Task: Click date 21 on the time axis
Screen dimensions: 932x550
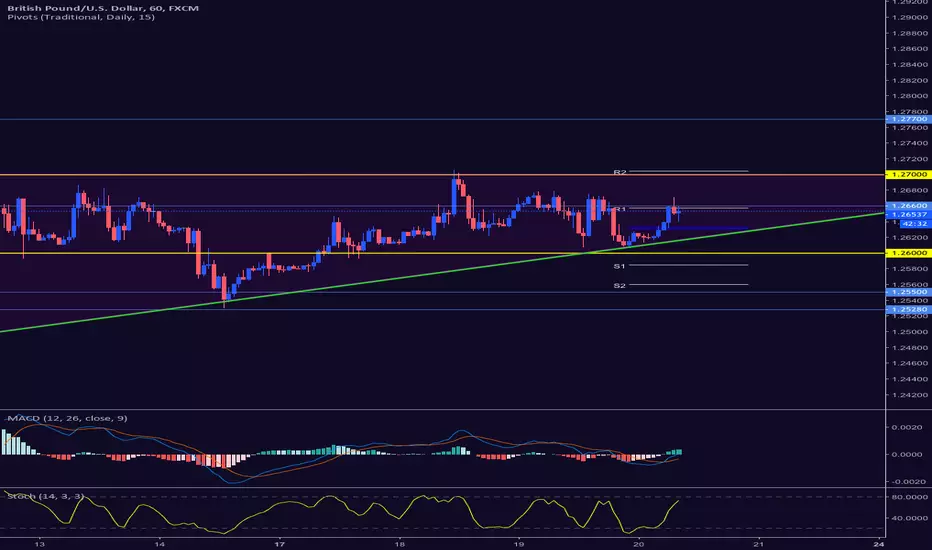Action: 759,544
